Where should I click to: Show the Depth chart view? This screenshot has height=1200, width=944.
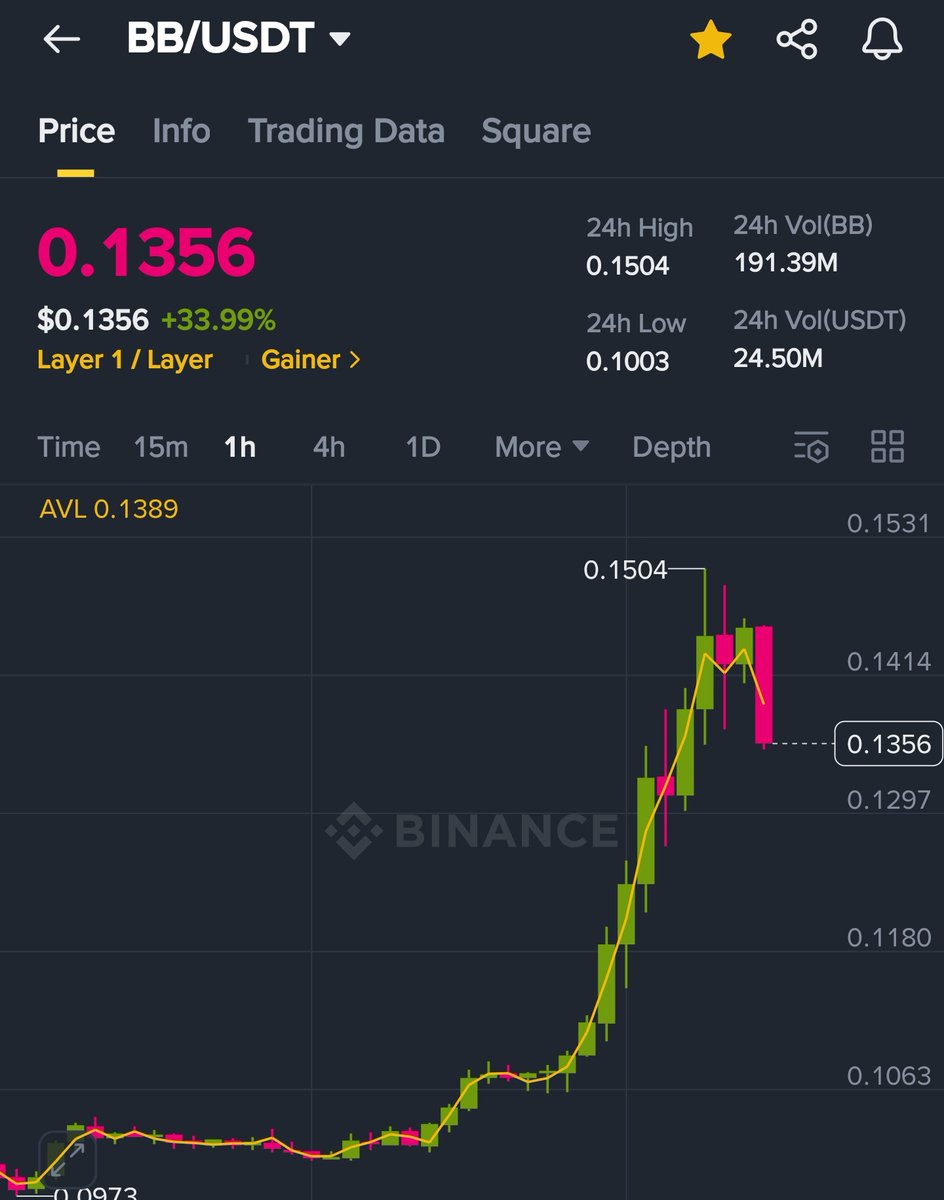point(671,447)
